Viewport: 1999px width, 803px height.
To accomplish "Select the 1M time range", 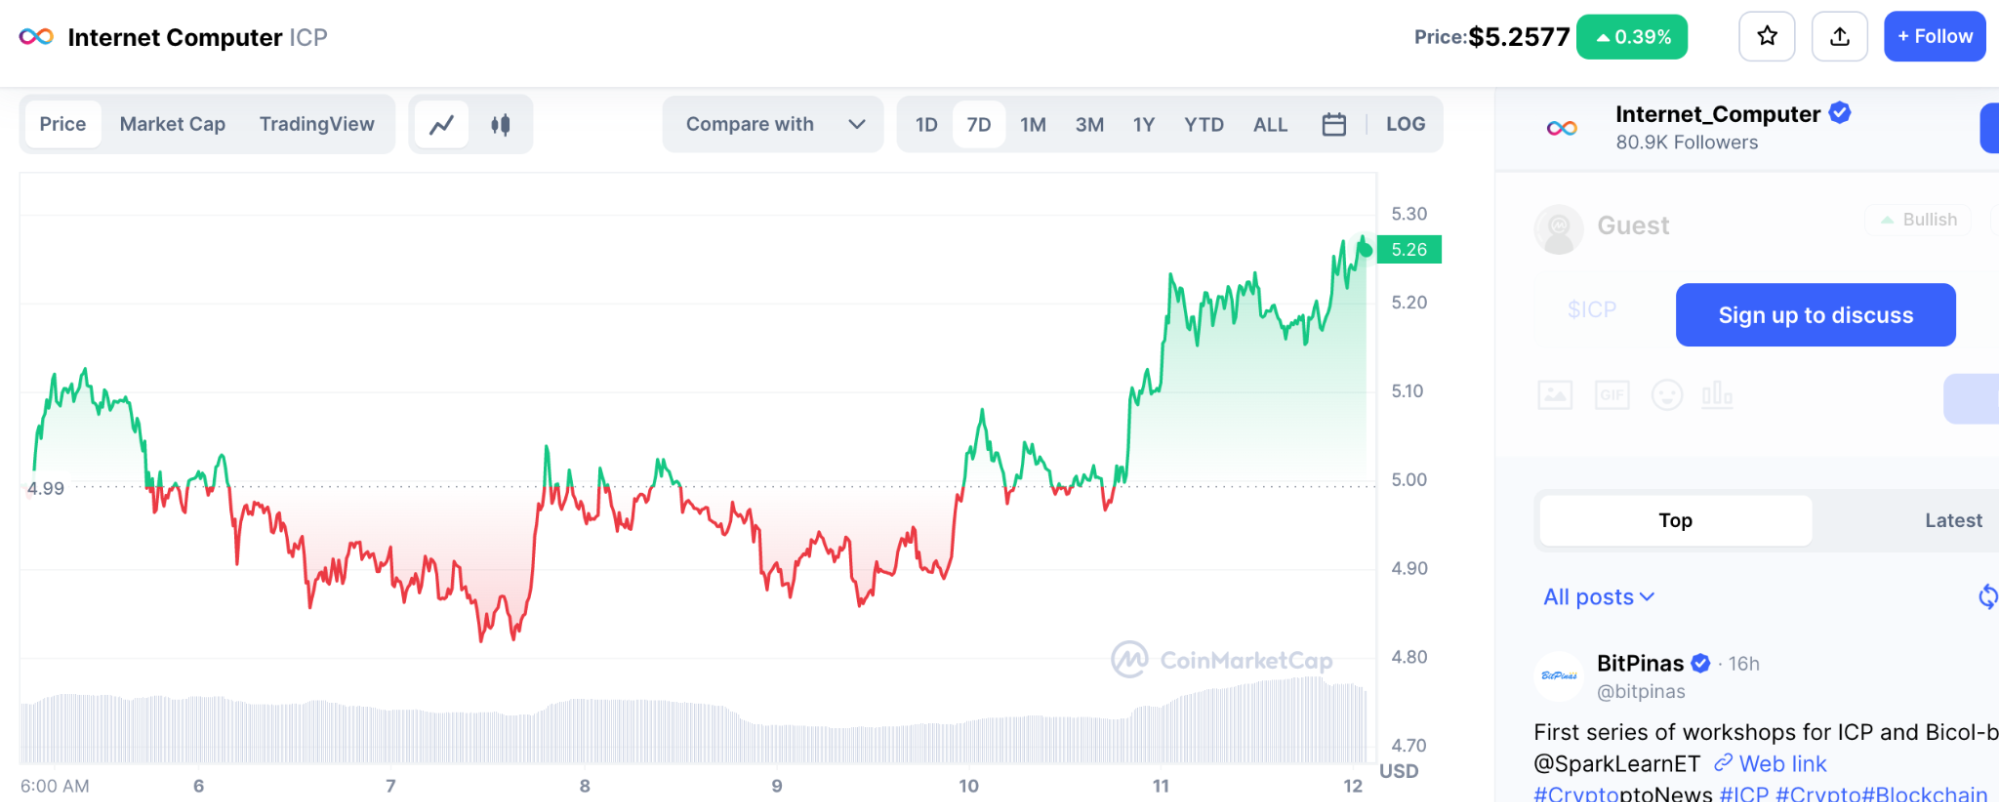I will 1033,125.
